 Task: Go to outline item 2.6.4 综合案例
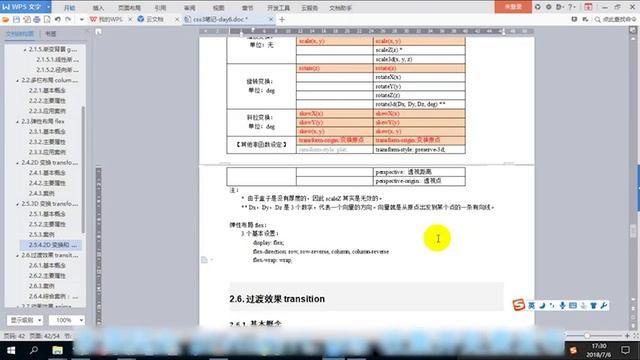pyautogui.click(x=53, y=296)
